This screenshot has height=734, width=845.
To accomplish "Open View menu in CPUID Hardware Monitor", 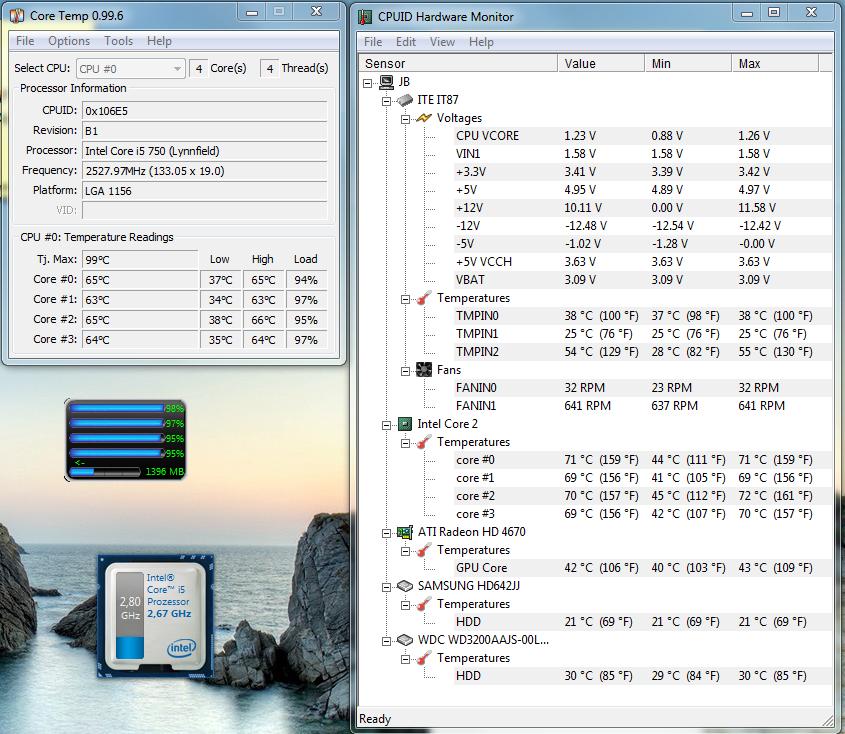I will point(442,42).
